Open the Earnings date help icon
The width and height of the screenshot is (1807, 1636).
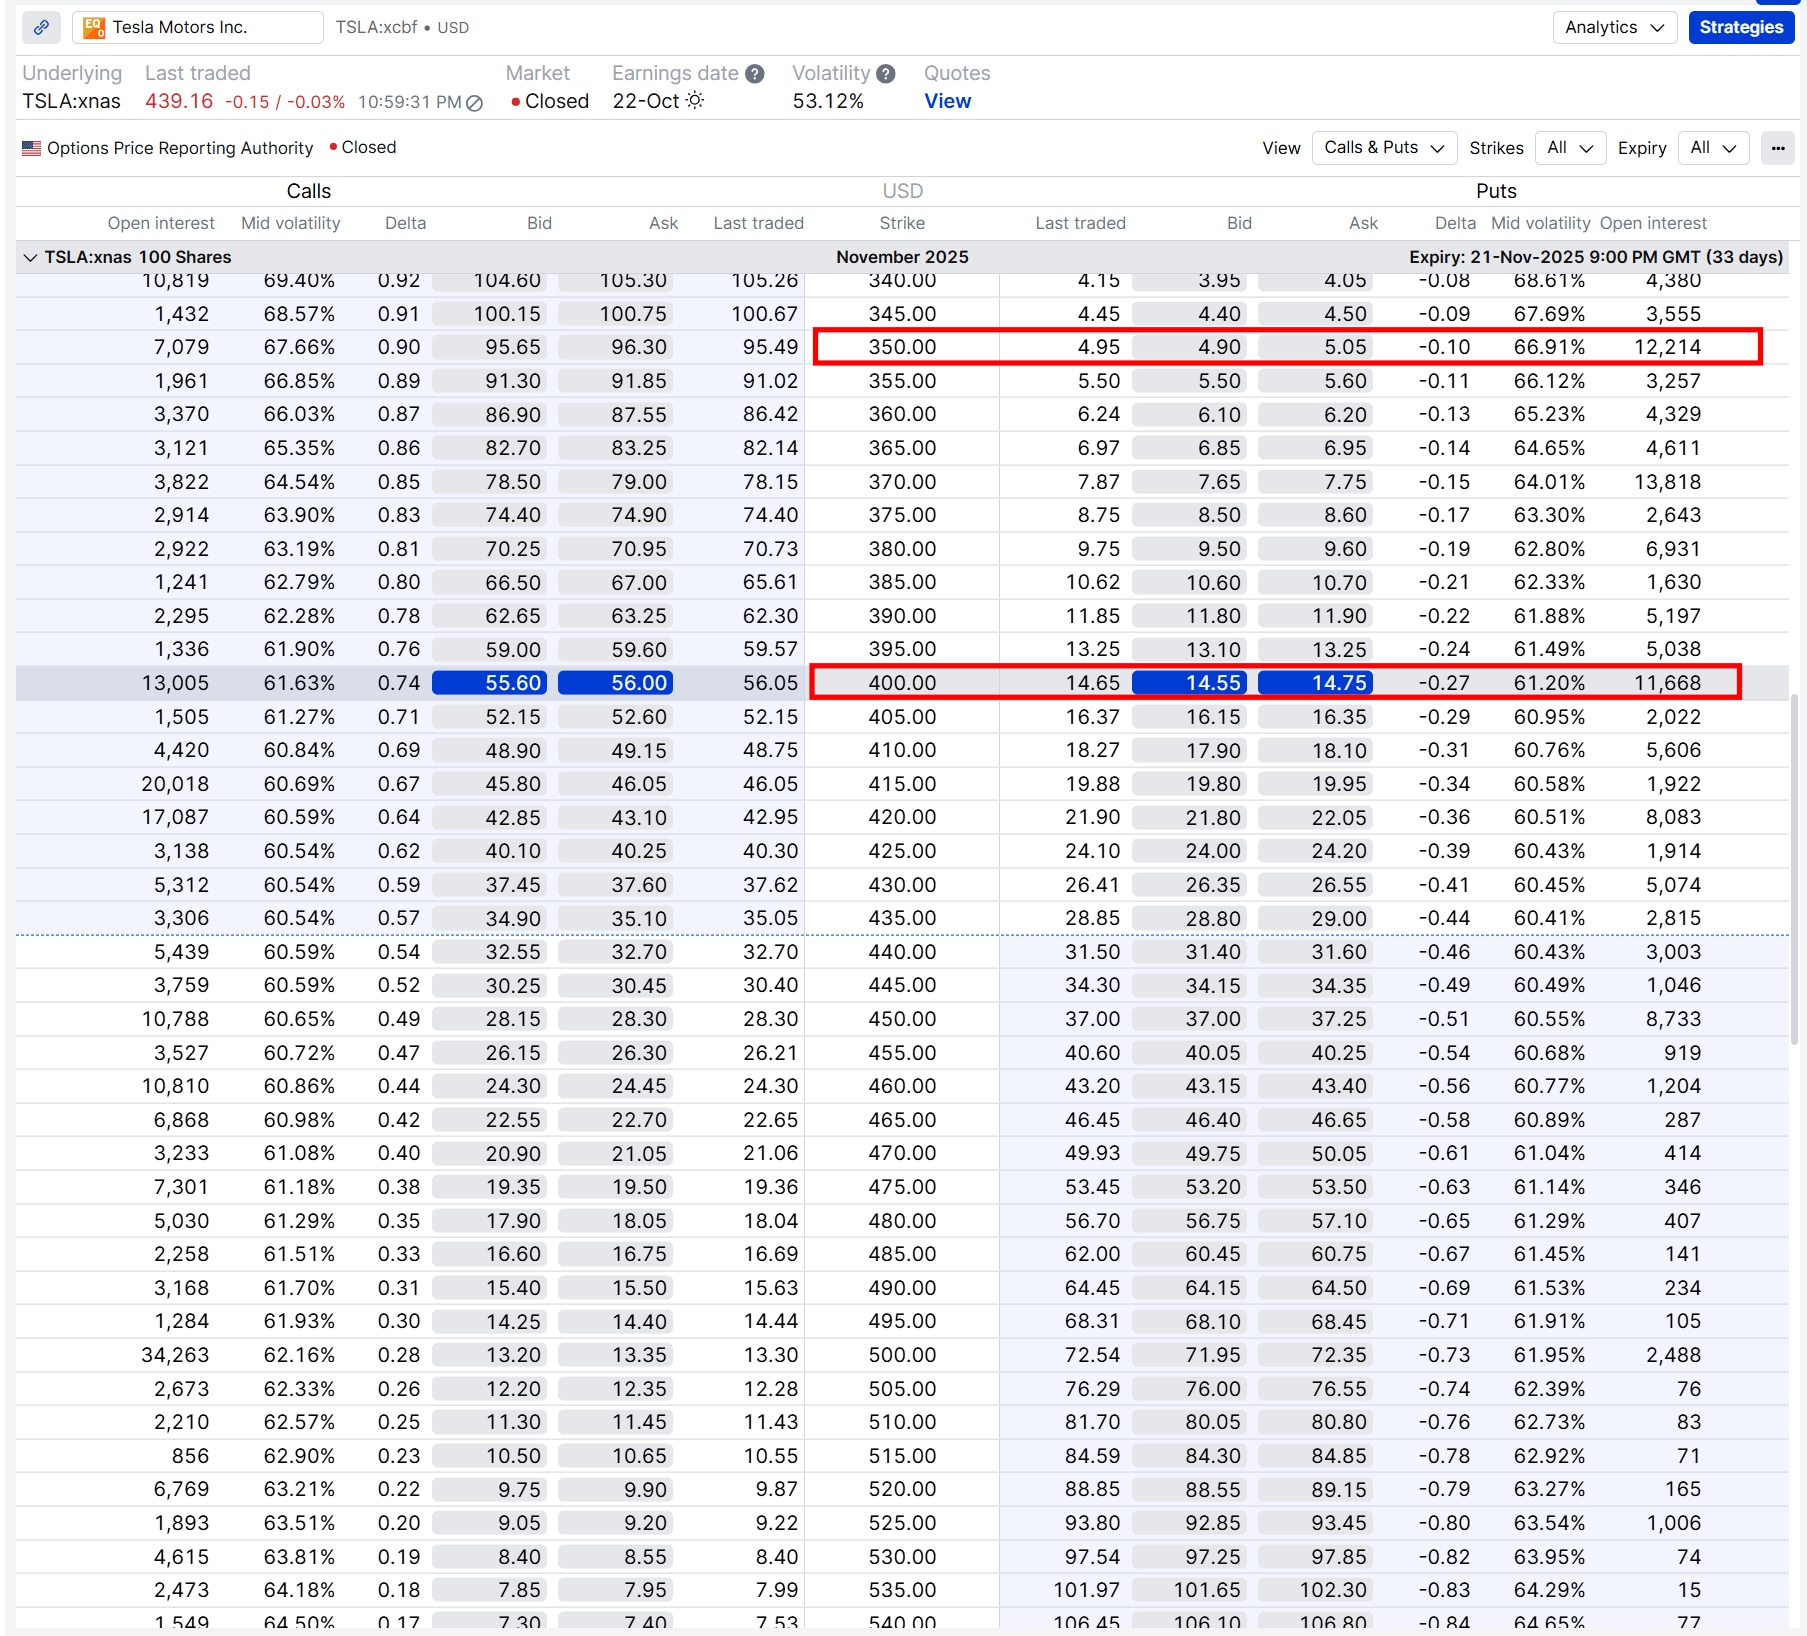pyautogui.click(x=754, y=72)
